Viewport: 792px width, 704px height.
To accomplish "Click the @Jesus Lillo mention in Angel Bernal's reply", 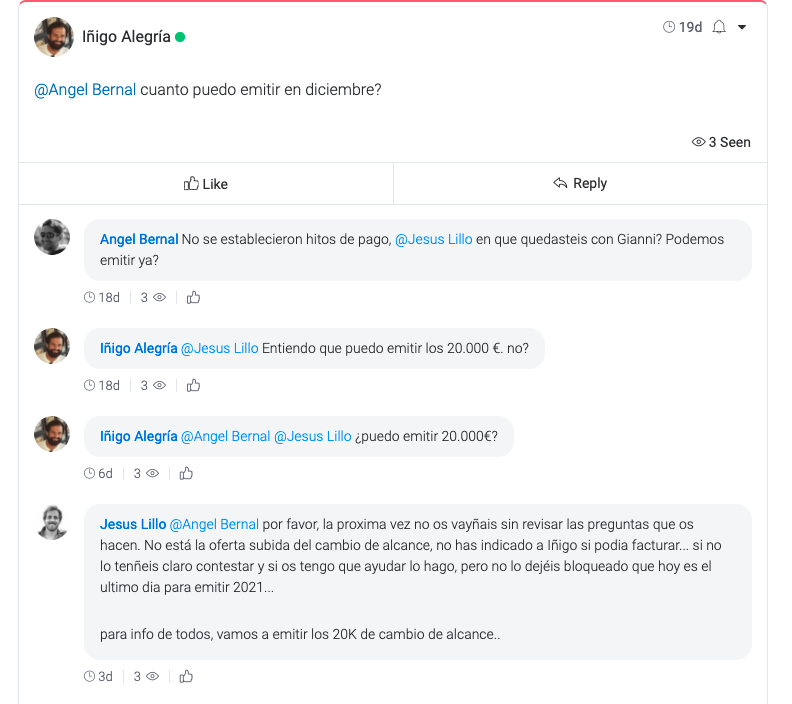I will tap(433, 240).
